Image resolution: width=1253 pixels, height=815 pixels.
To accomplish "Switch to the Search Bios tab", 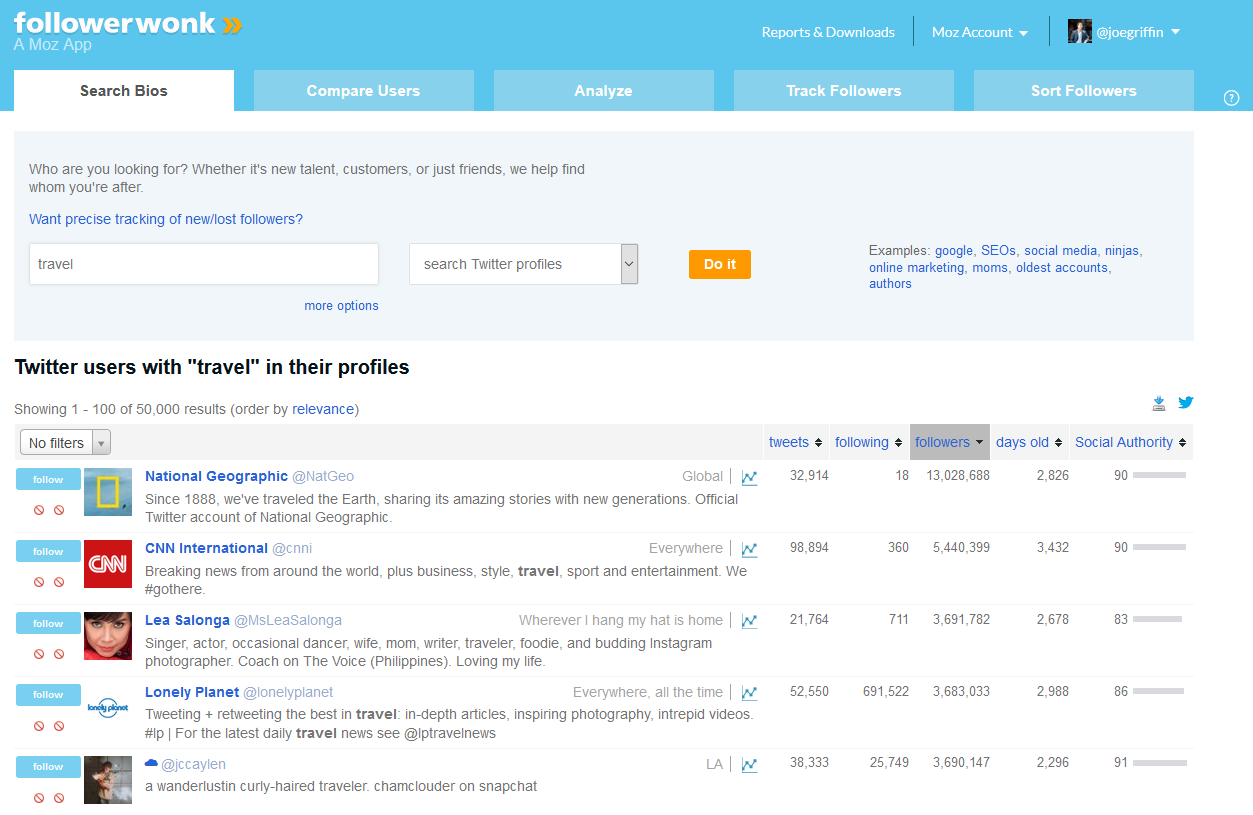I will click(x=124, y=91).
